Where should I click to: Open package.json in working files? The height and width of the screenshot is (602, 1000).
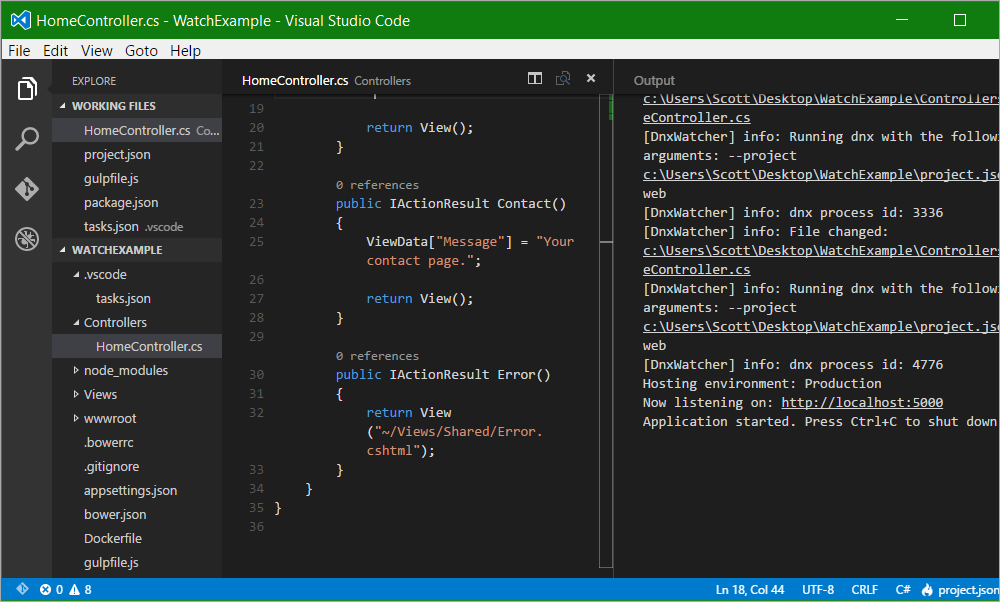click(137, 203)
